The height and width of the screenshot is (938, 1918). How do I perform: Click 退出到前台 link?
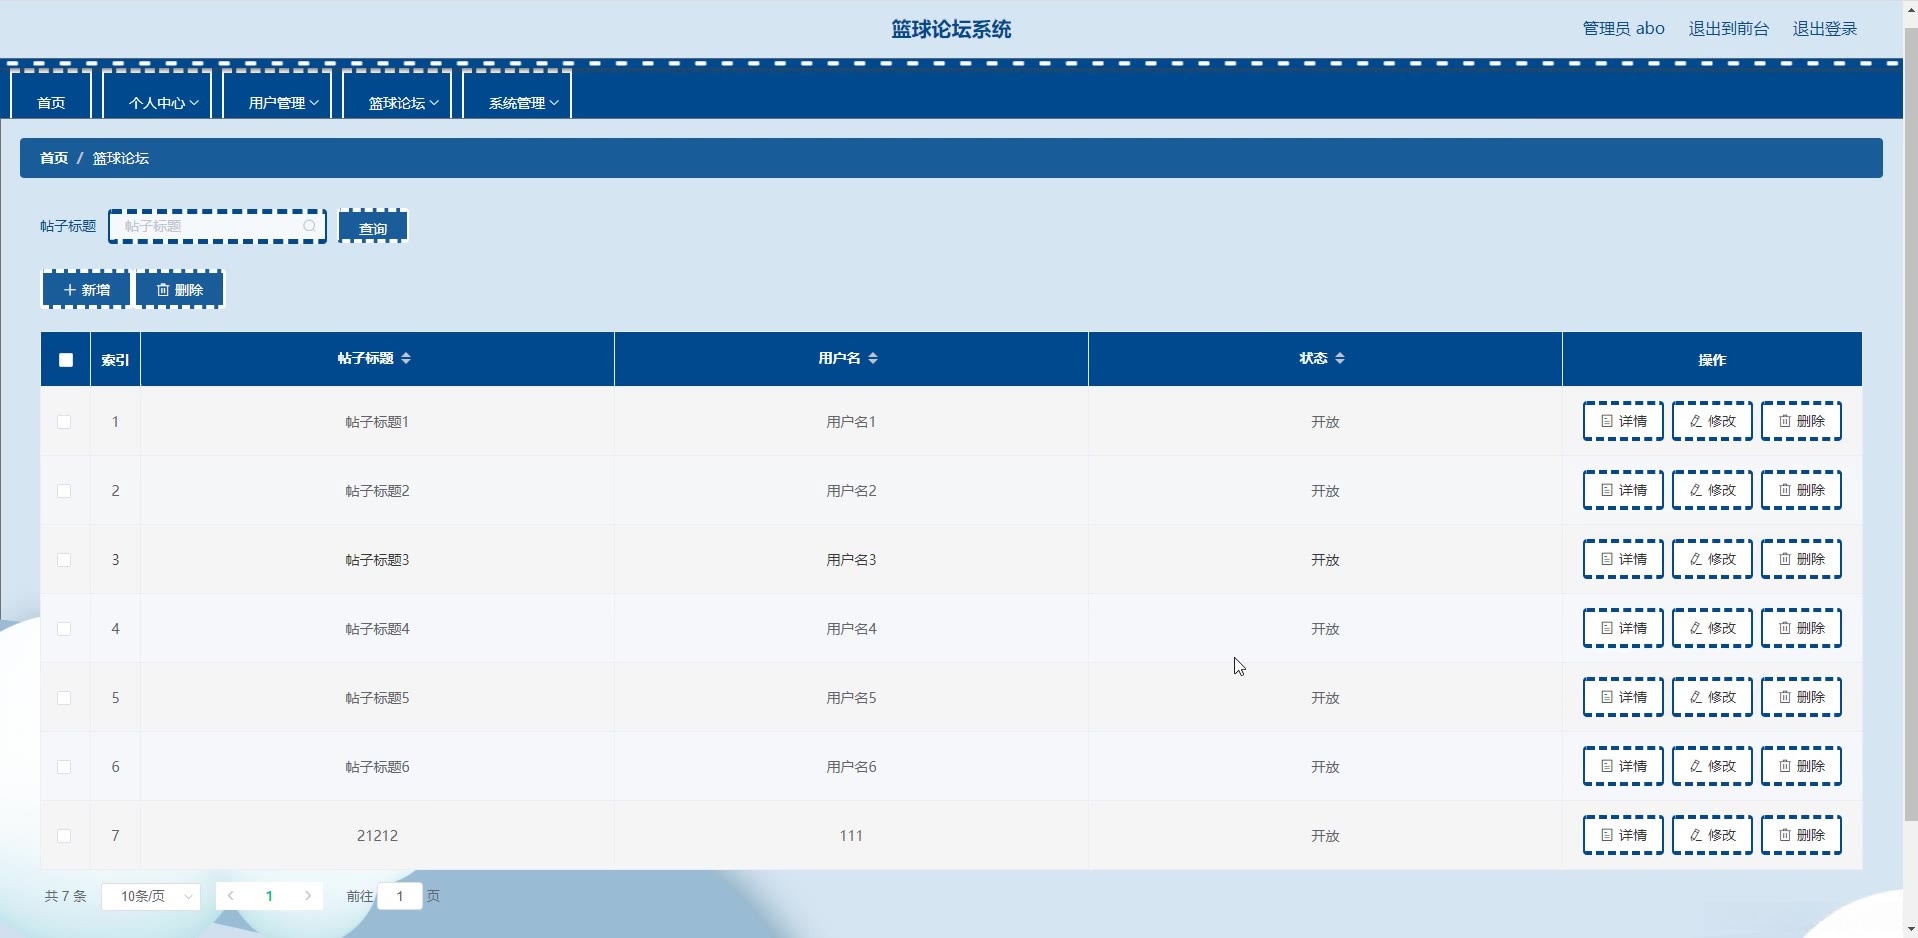[x=1729, y=29]
